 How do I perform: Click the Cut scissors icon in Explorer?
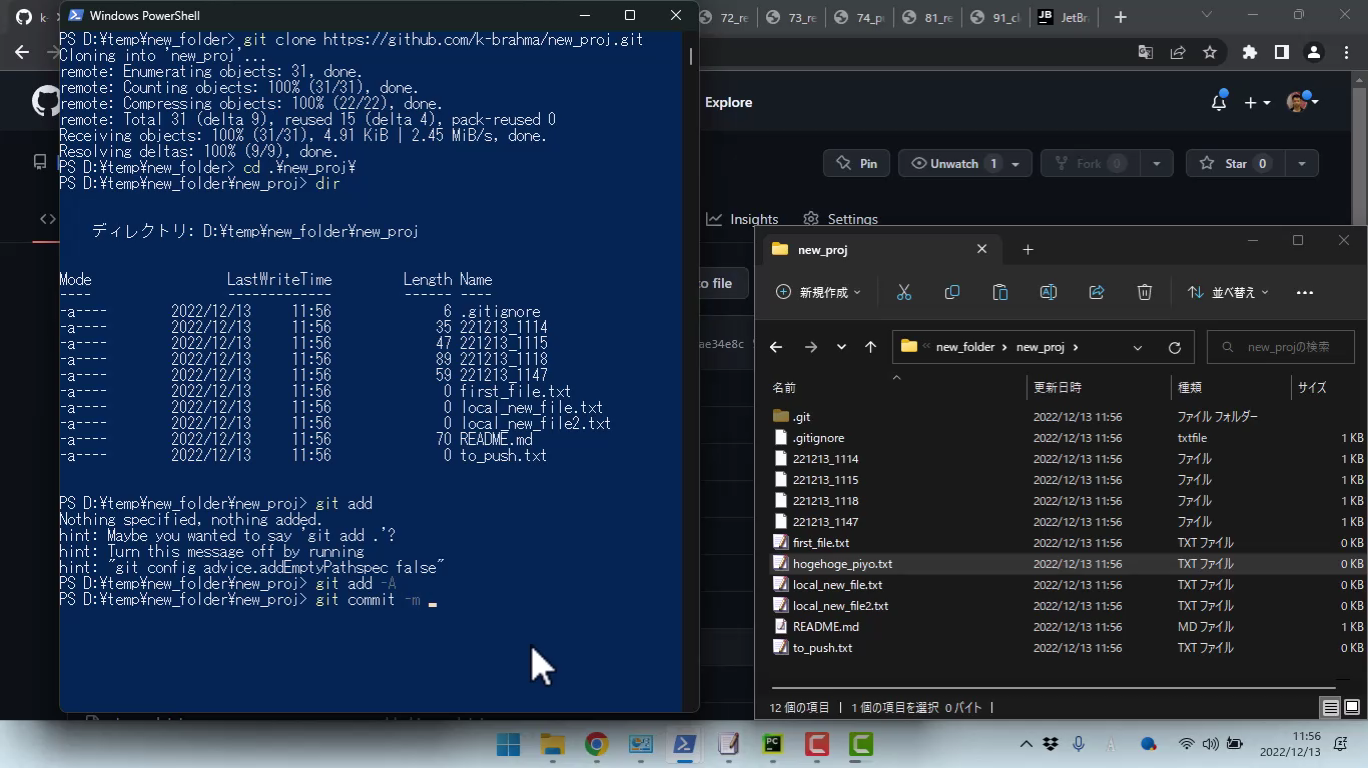(904, 292)
